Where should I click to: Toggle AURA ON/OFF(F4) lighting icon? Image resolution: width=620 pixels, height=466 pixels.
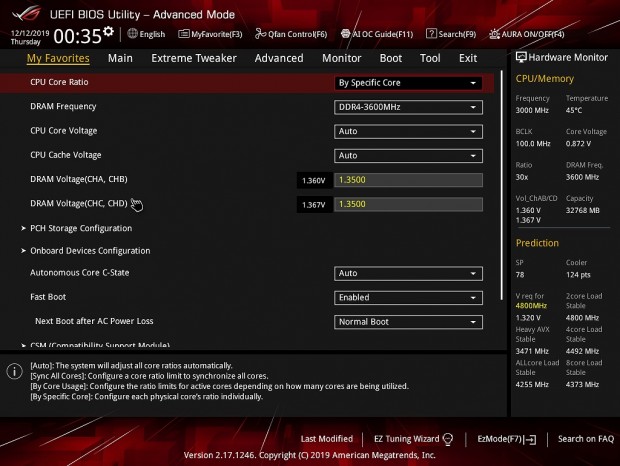(494, 34)
